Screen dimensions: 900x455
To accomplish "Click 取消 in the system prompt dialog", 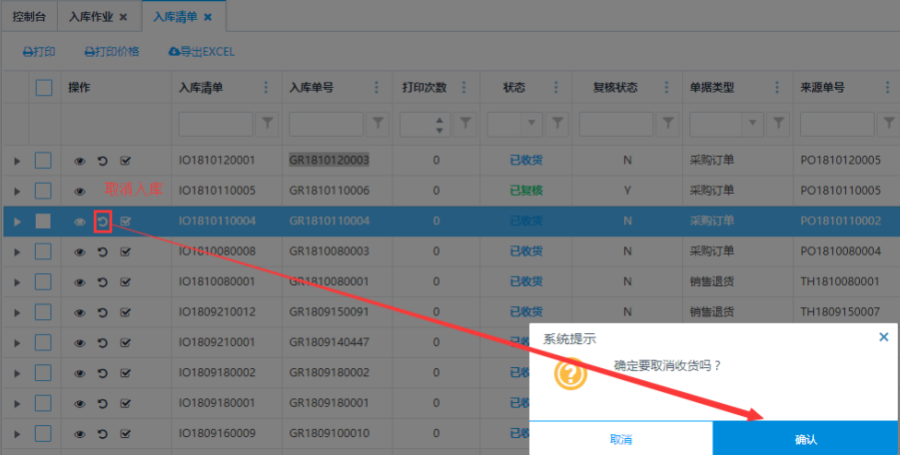I will click(620, 439).
